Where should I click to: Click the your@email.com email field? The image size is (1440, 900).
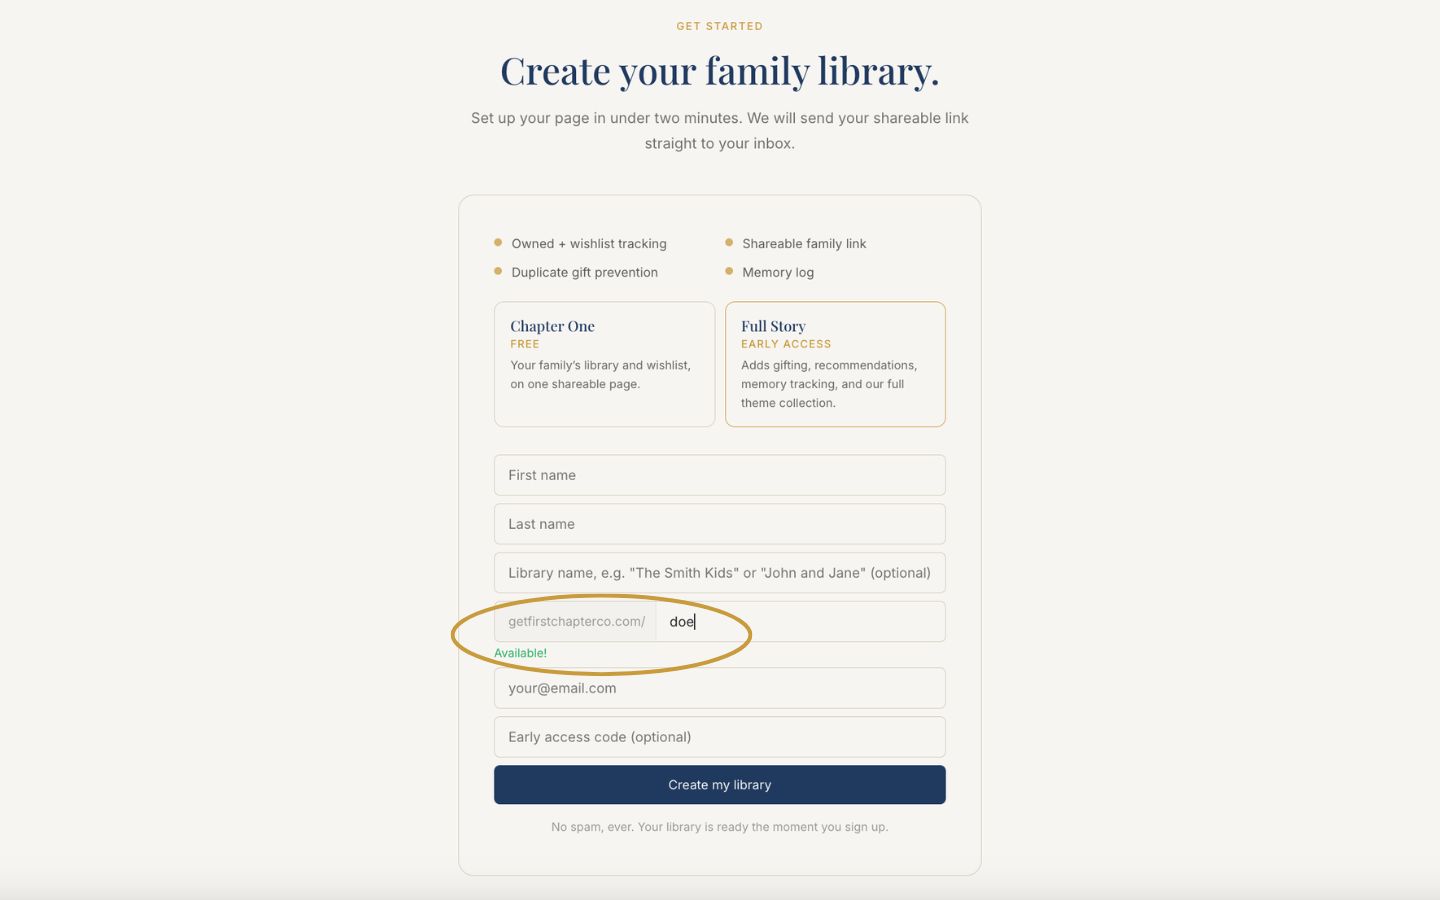pos(719,688)
